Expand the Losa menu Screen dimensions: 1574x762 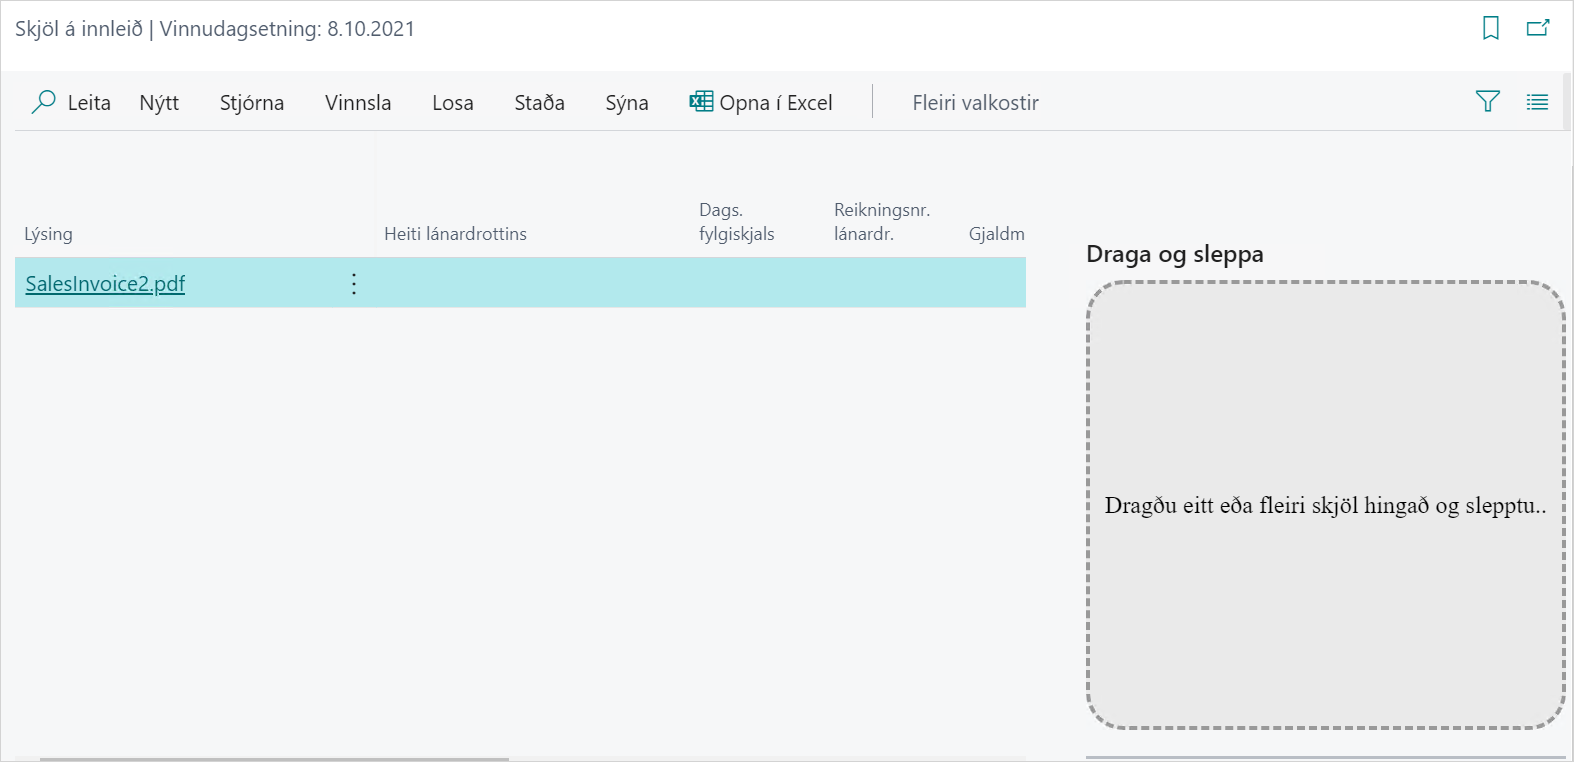click(x=452, y=103)
